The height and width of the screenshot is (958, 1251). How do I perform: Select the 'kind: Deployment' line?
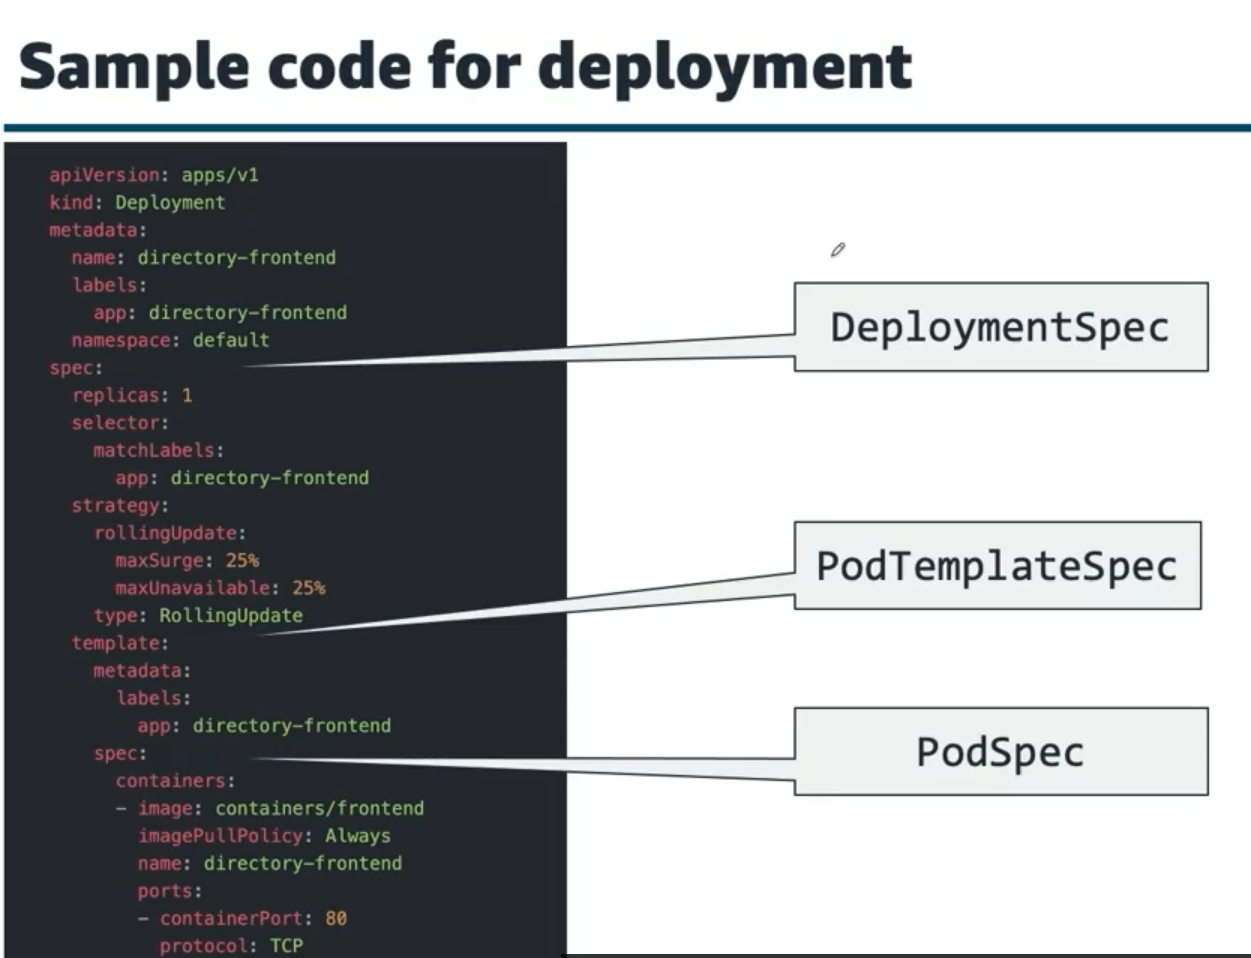(137, 202)
